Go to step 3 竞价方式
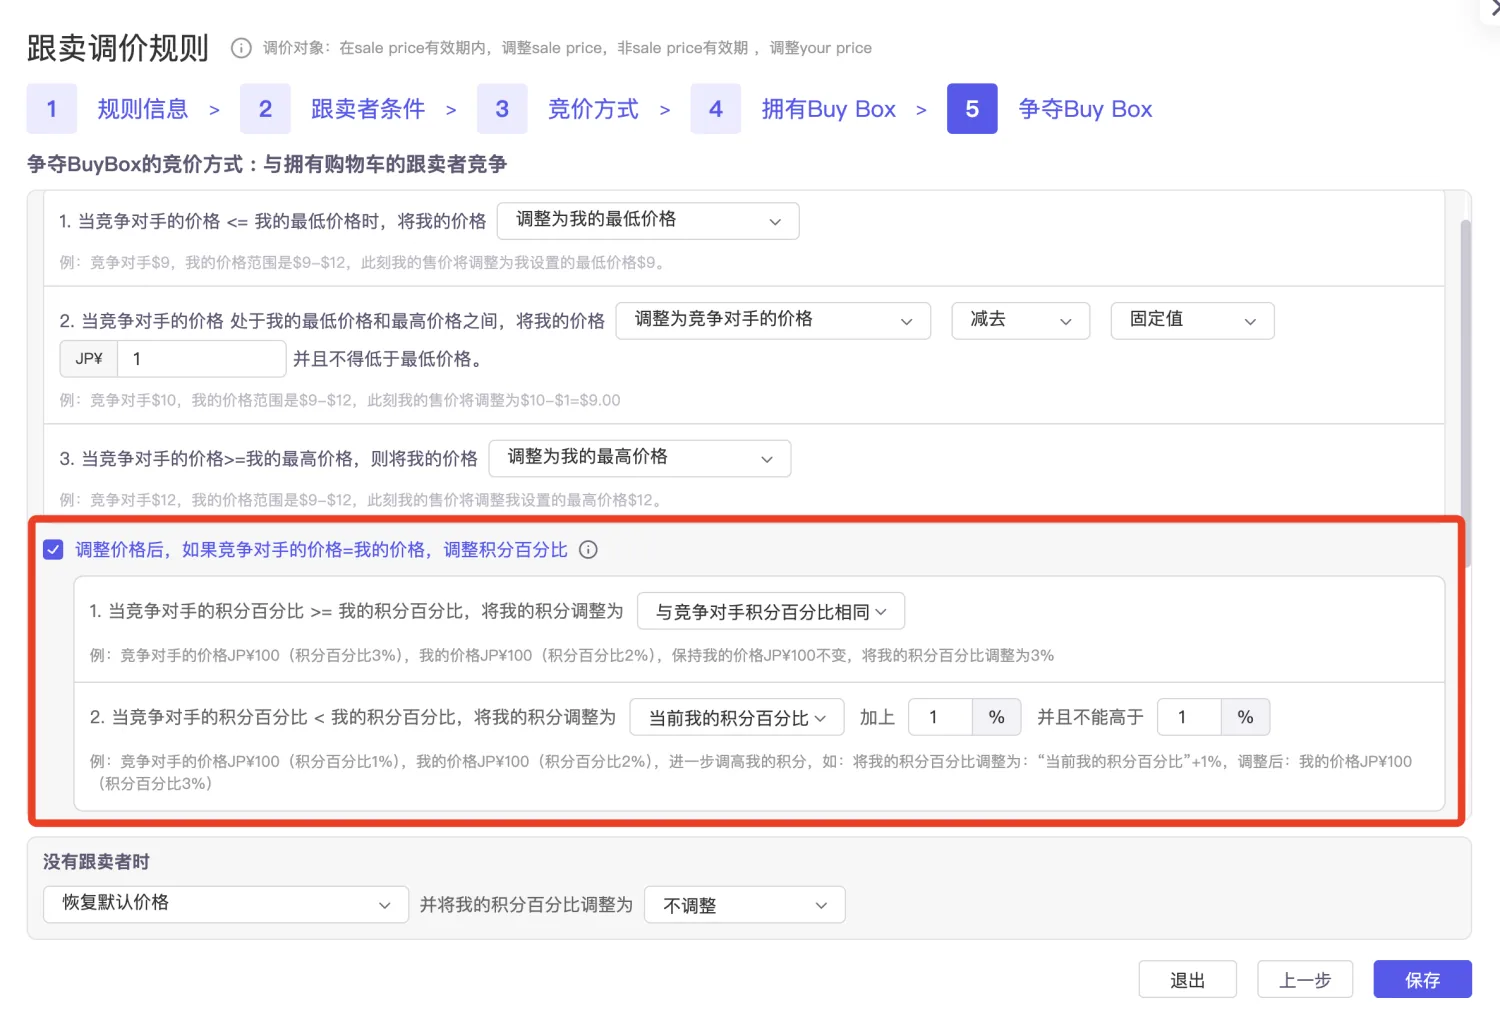This screenshot has width=1500, height=1022. click(x=558, y=109)
